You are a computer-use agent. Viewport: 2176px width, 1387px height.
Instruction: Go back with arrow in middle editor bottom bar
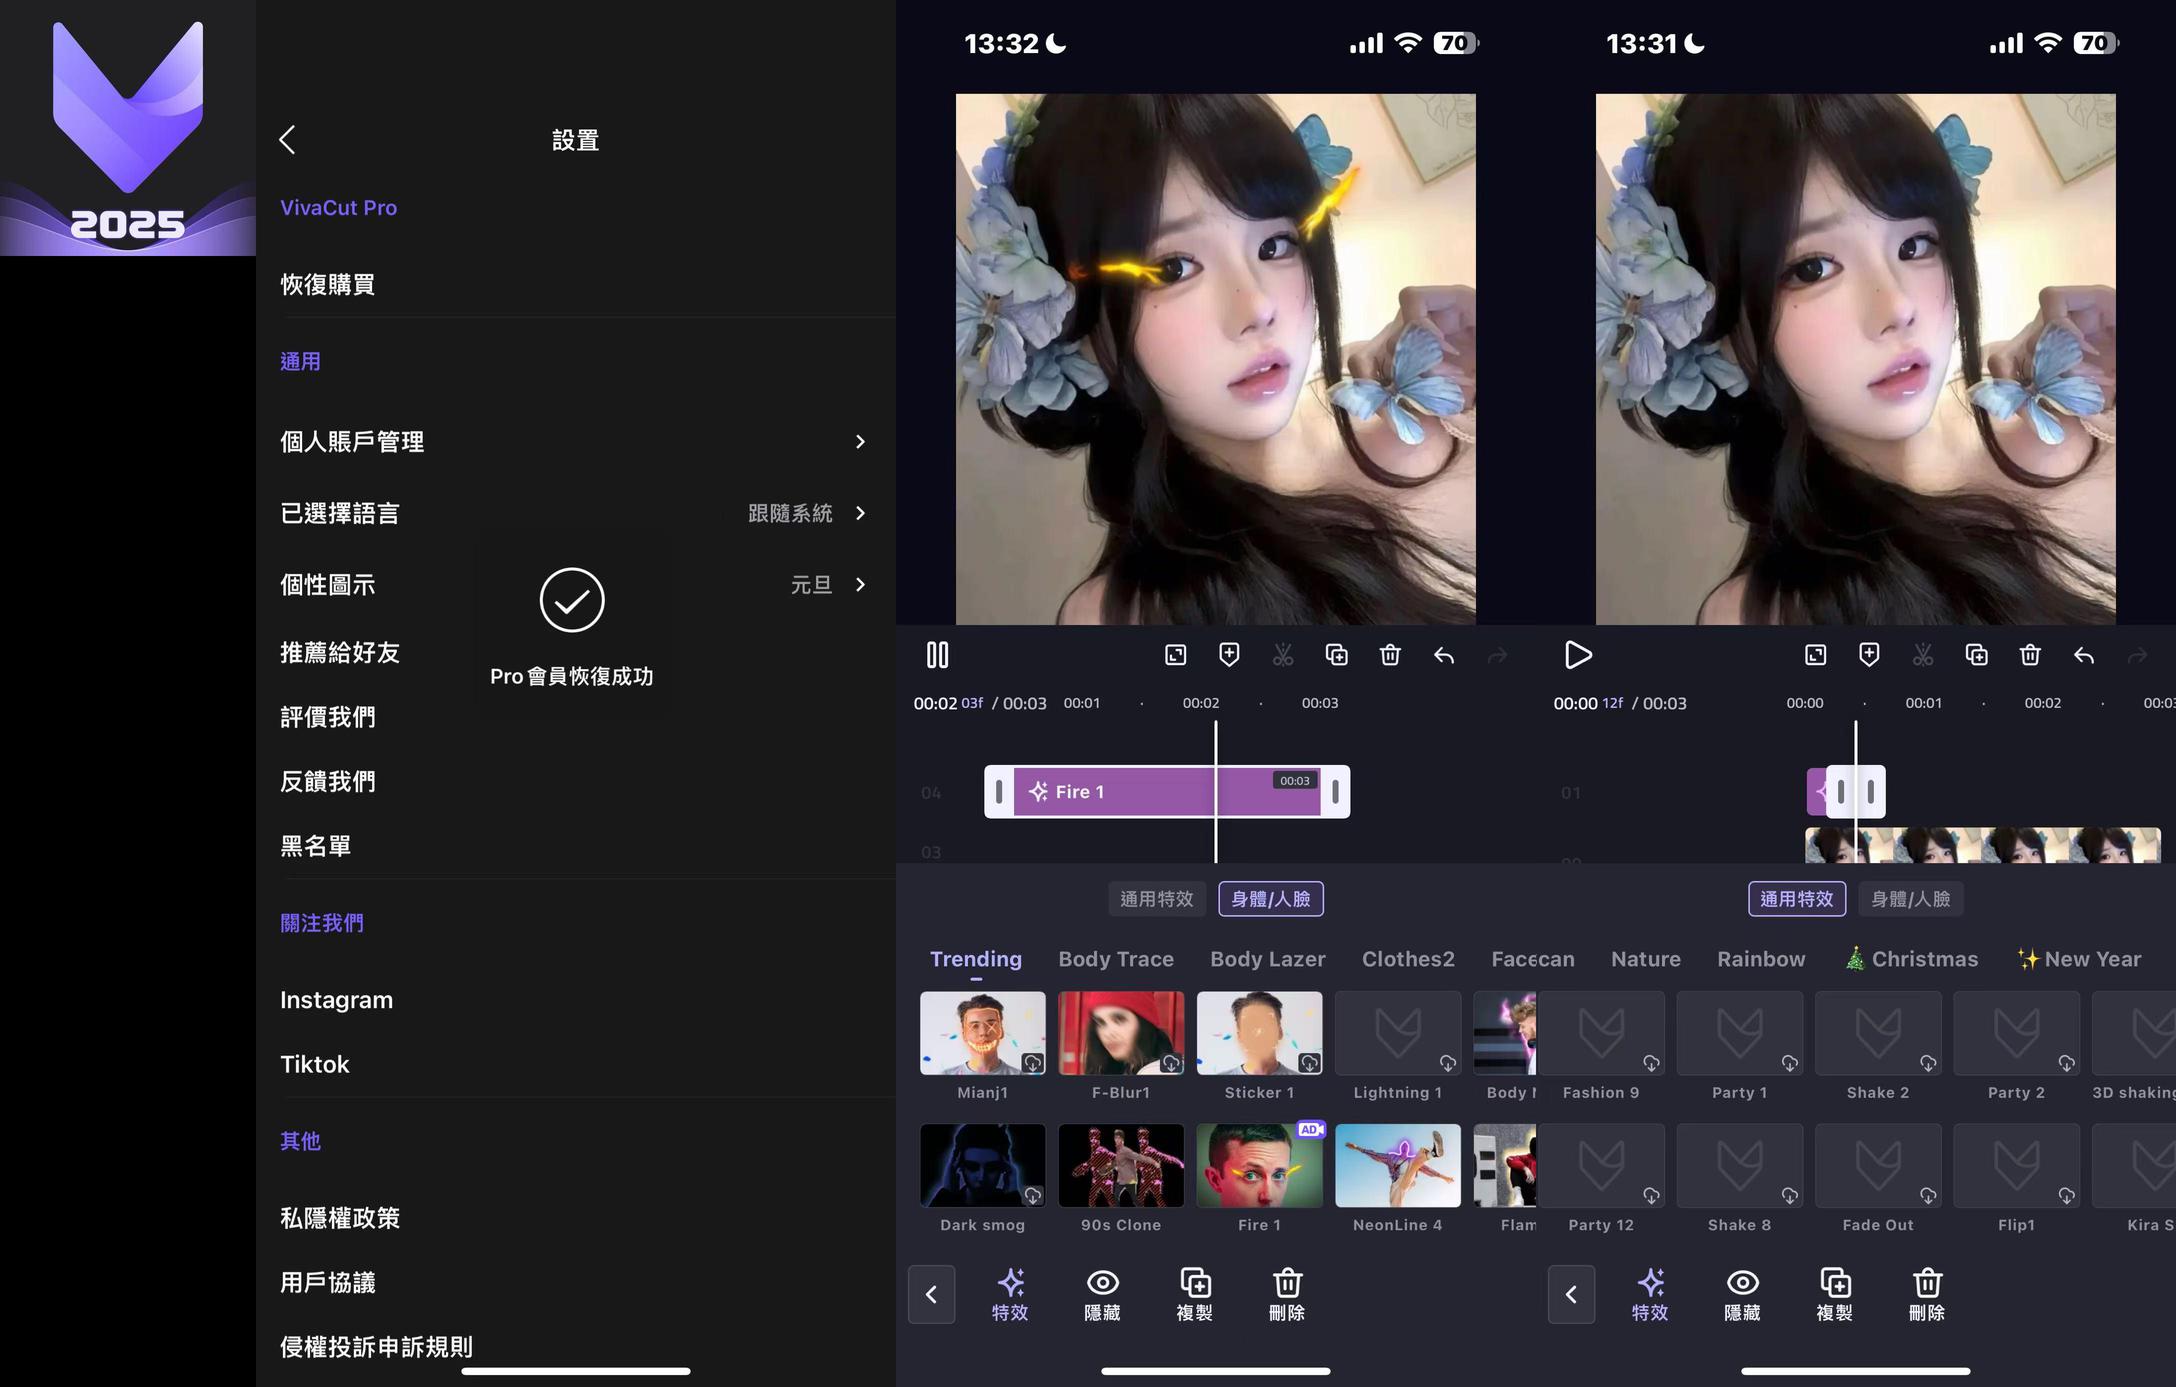[931, 1295]
